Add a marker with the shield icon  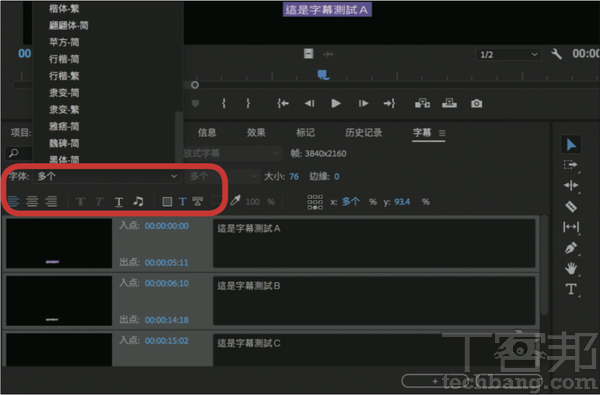click(x=195, y=103)
